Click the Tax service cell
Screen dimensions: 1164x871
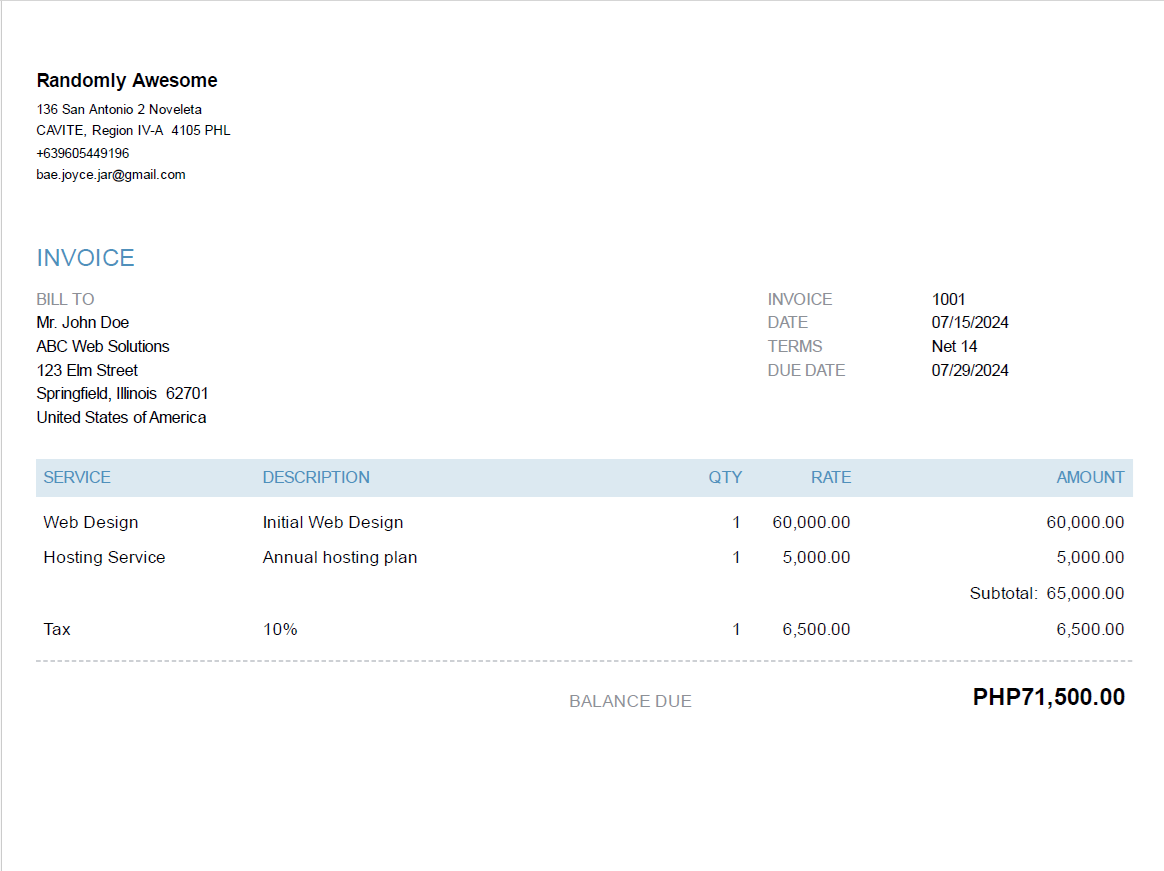tap(56, 629)
